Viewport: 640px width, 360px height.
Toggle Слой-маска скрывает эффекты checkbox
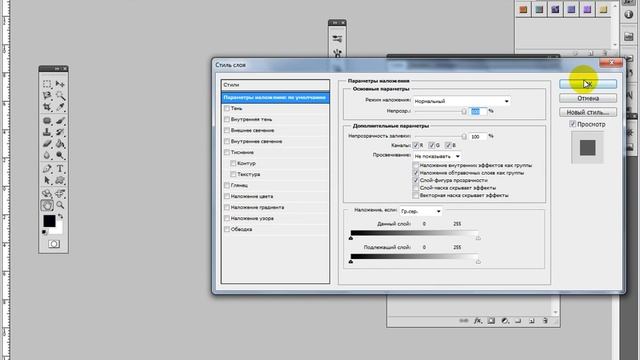point(416,188)
